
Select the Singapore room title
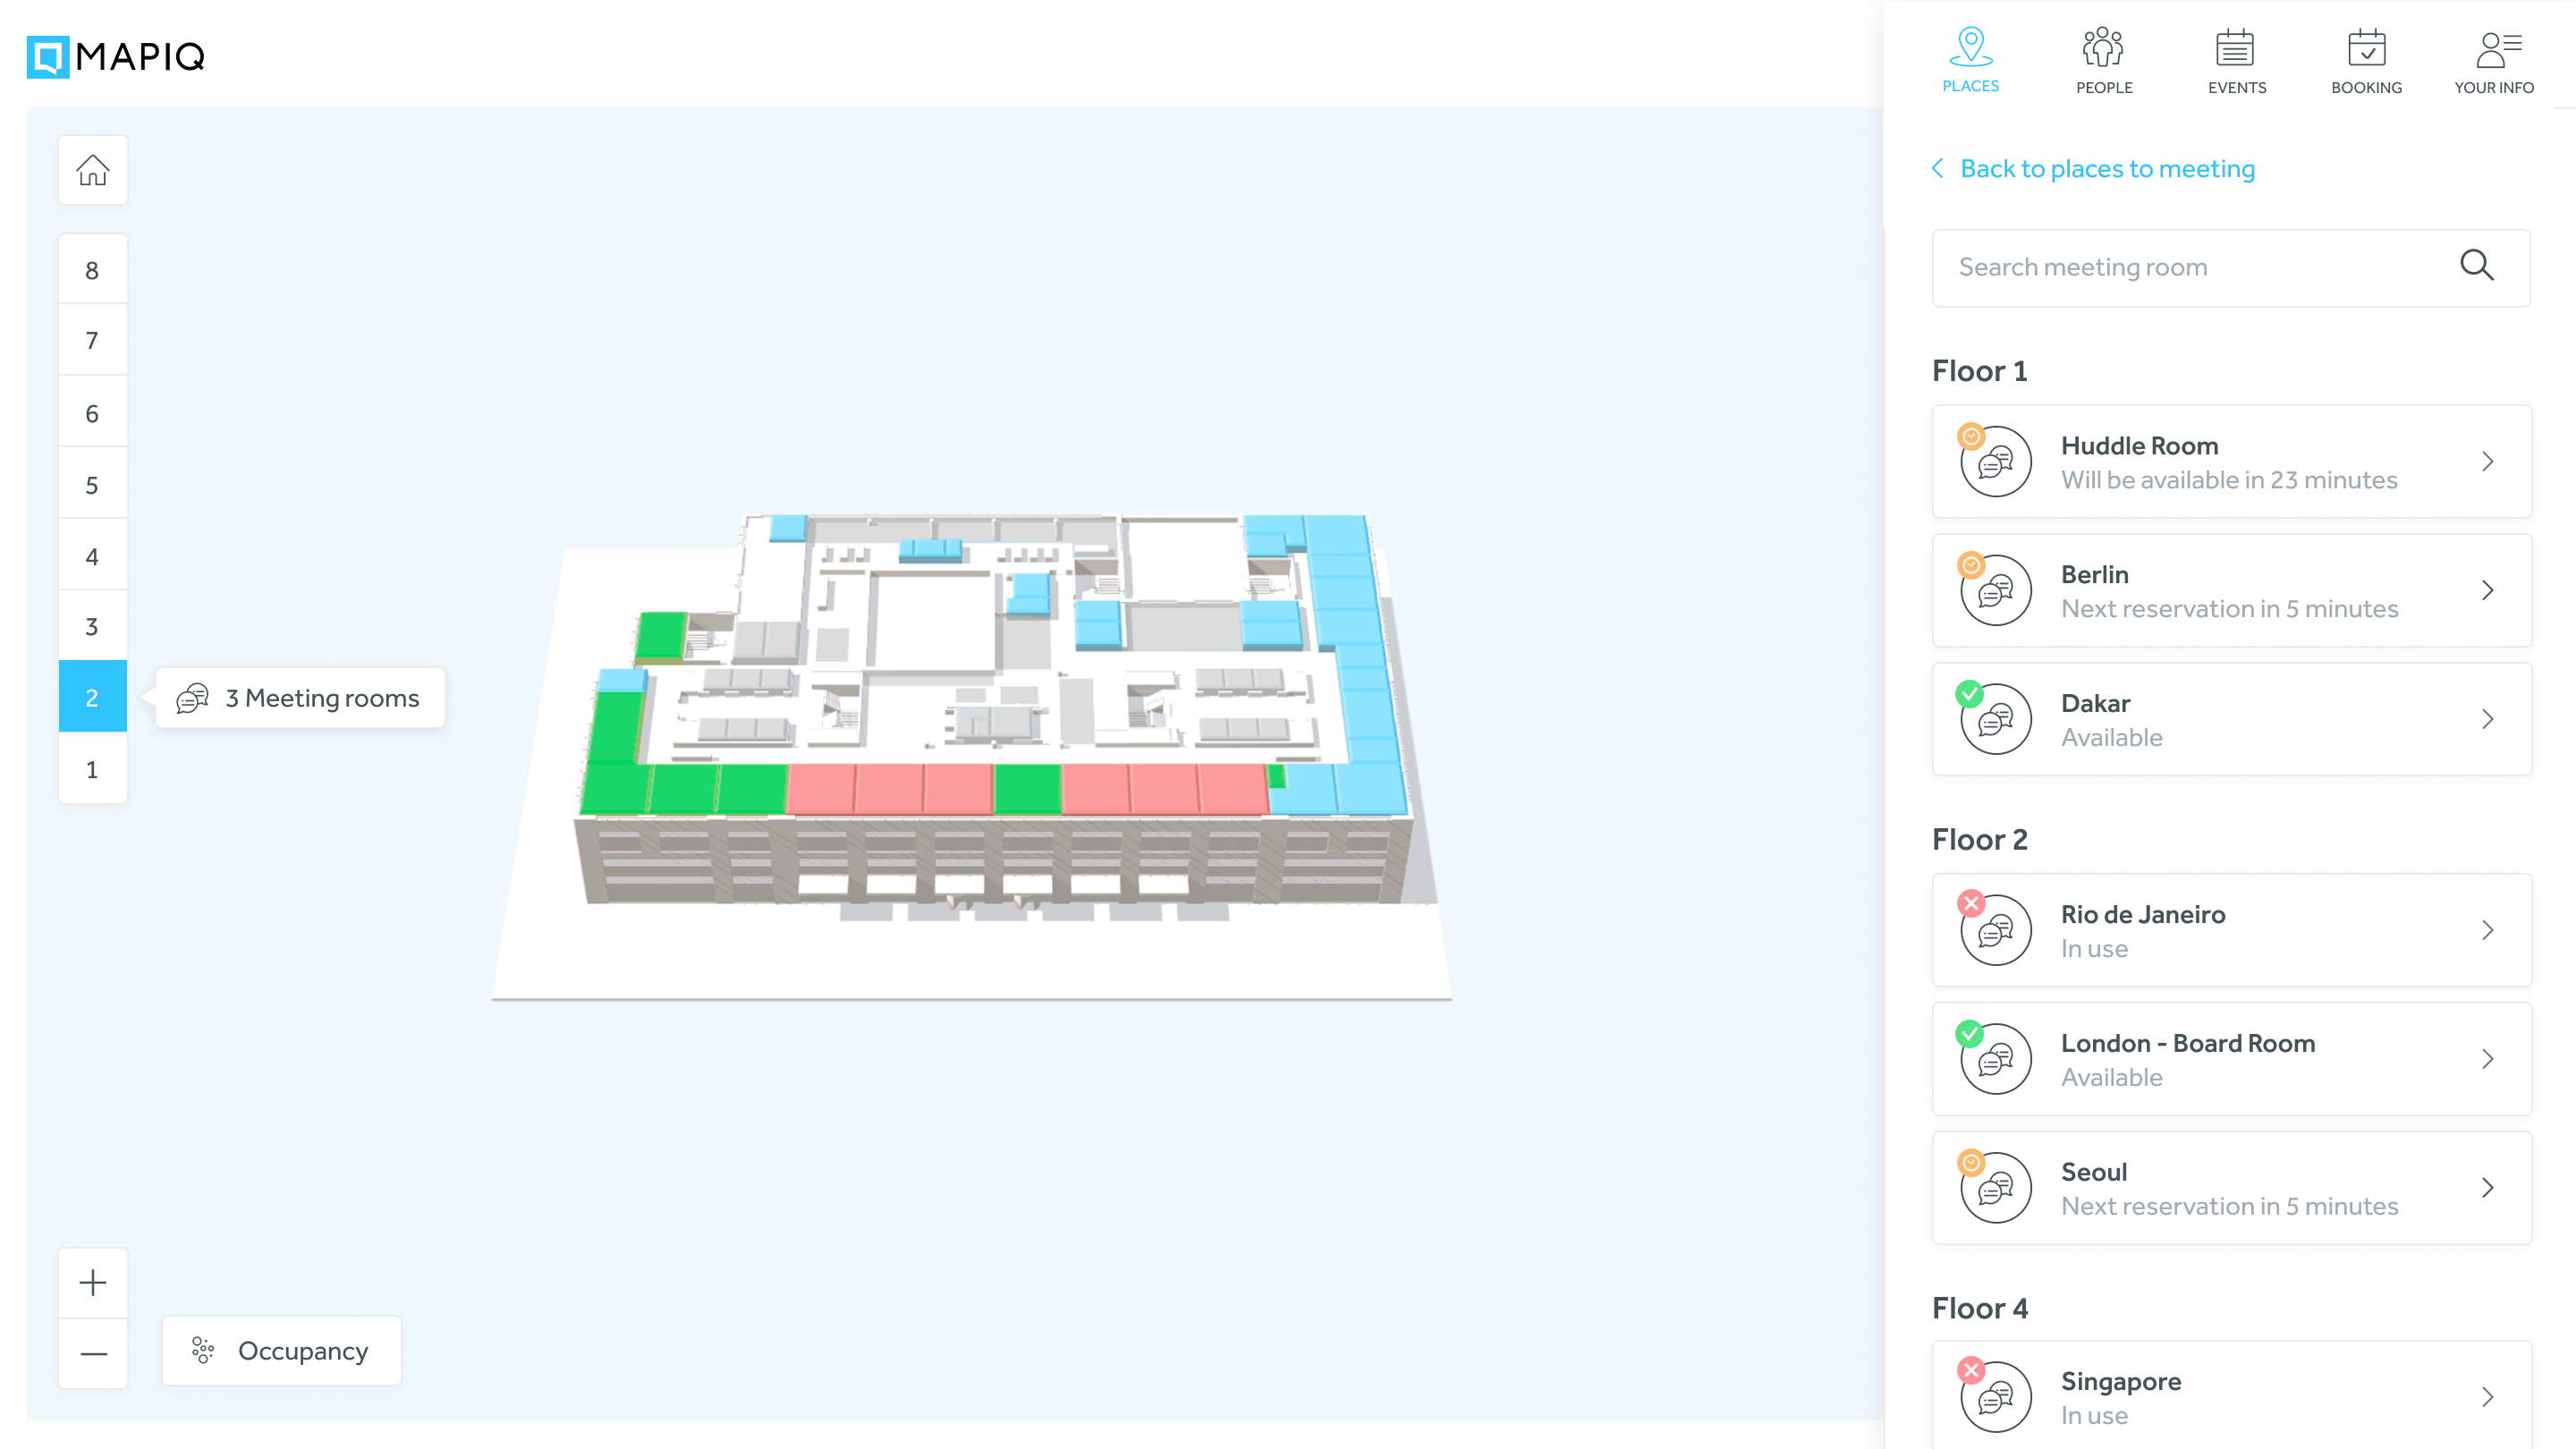tap(2121, 1382)
